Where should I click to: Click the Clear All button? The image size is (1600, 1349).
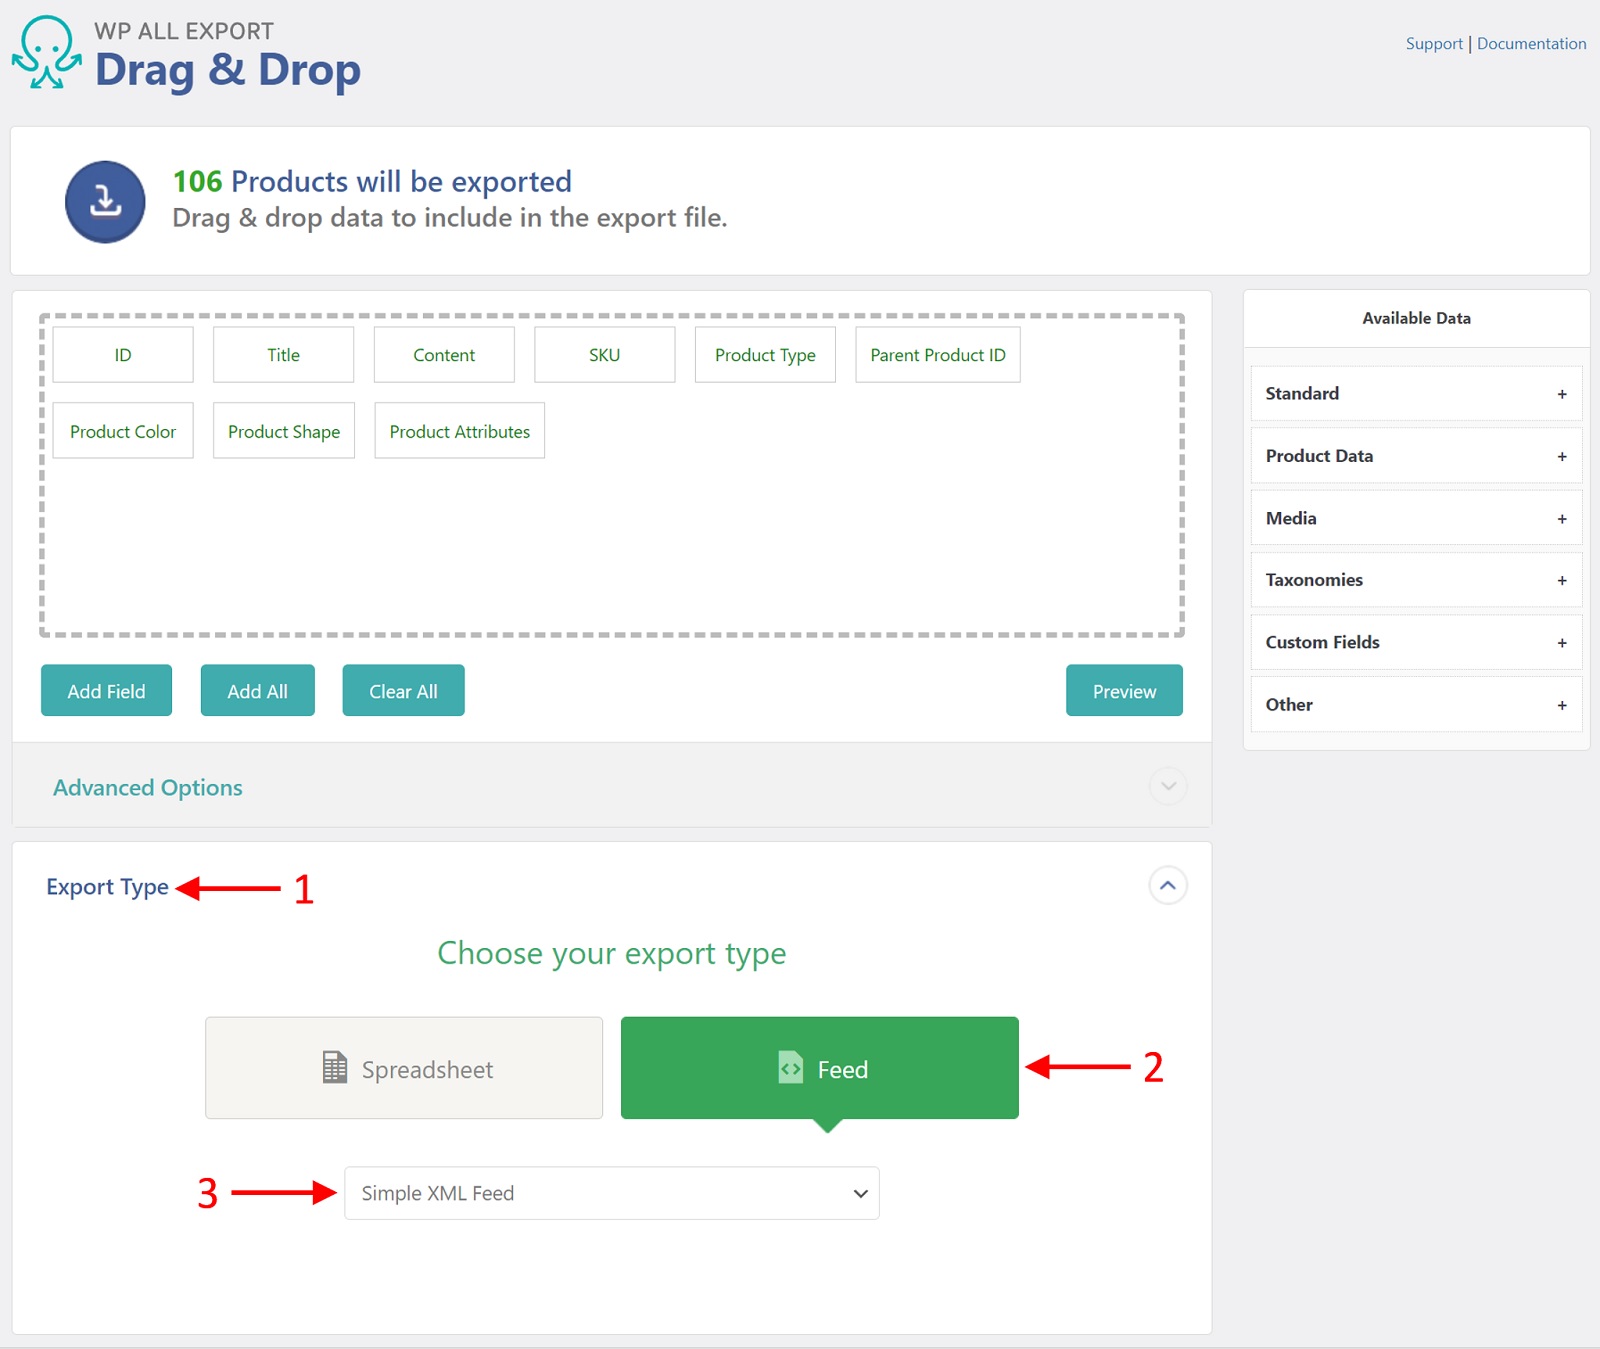[403, 691]
